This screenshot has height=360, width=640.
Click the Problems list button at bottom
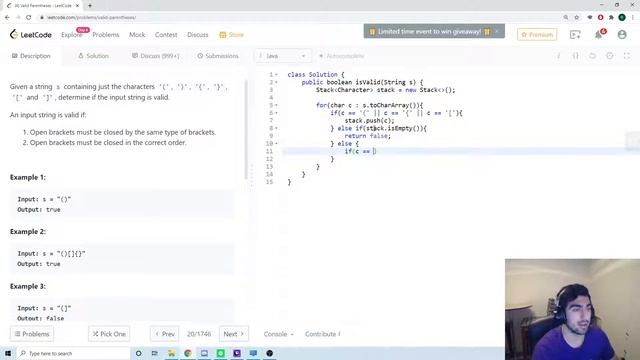[32, 334]
